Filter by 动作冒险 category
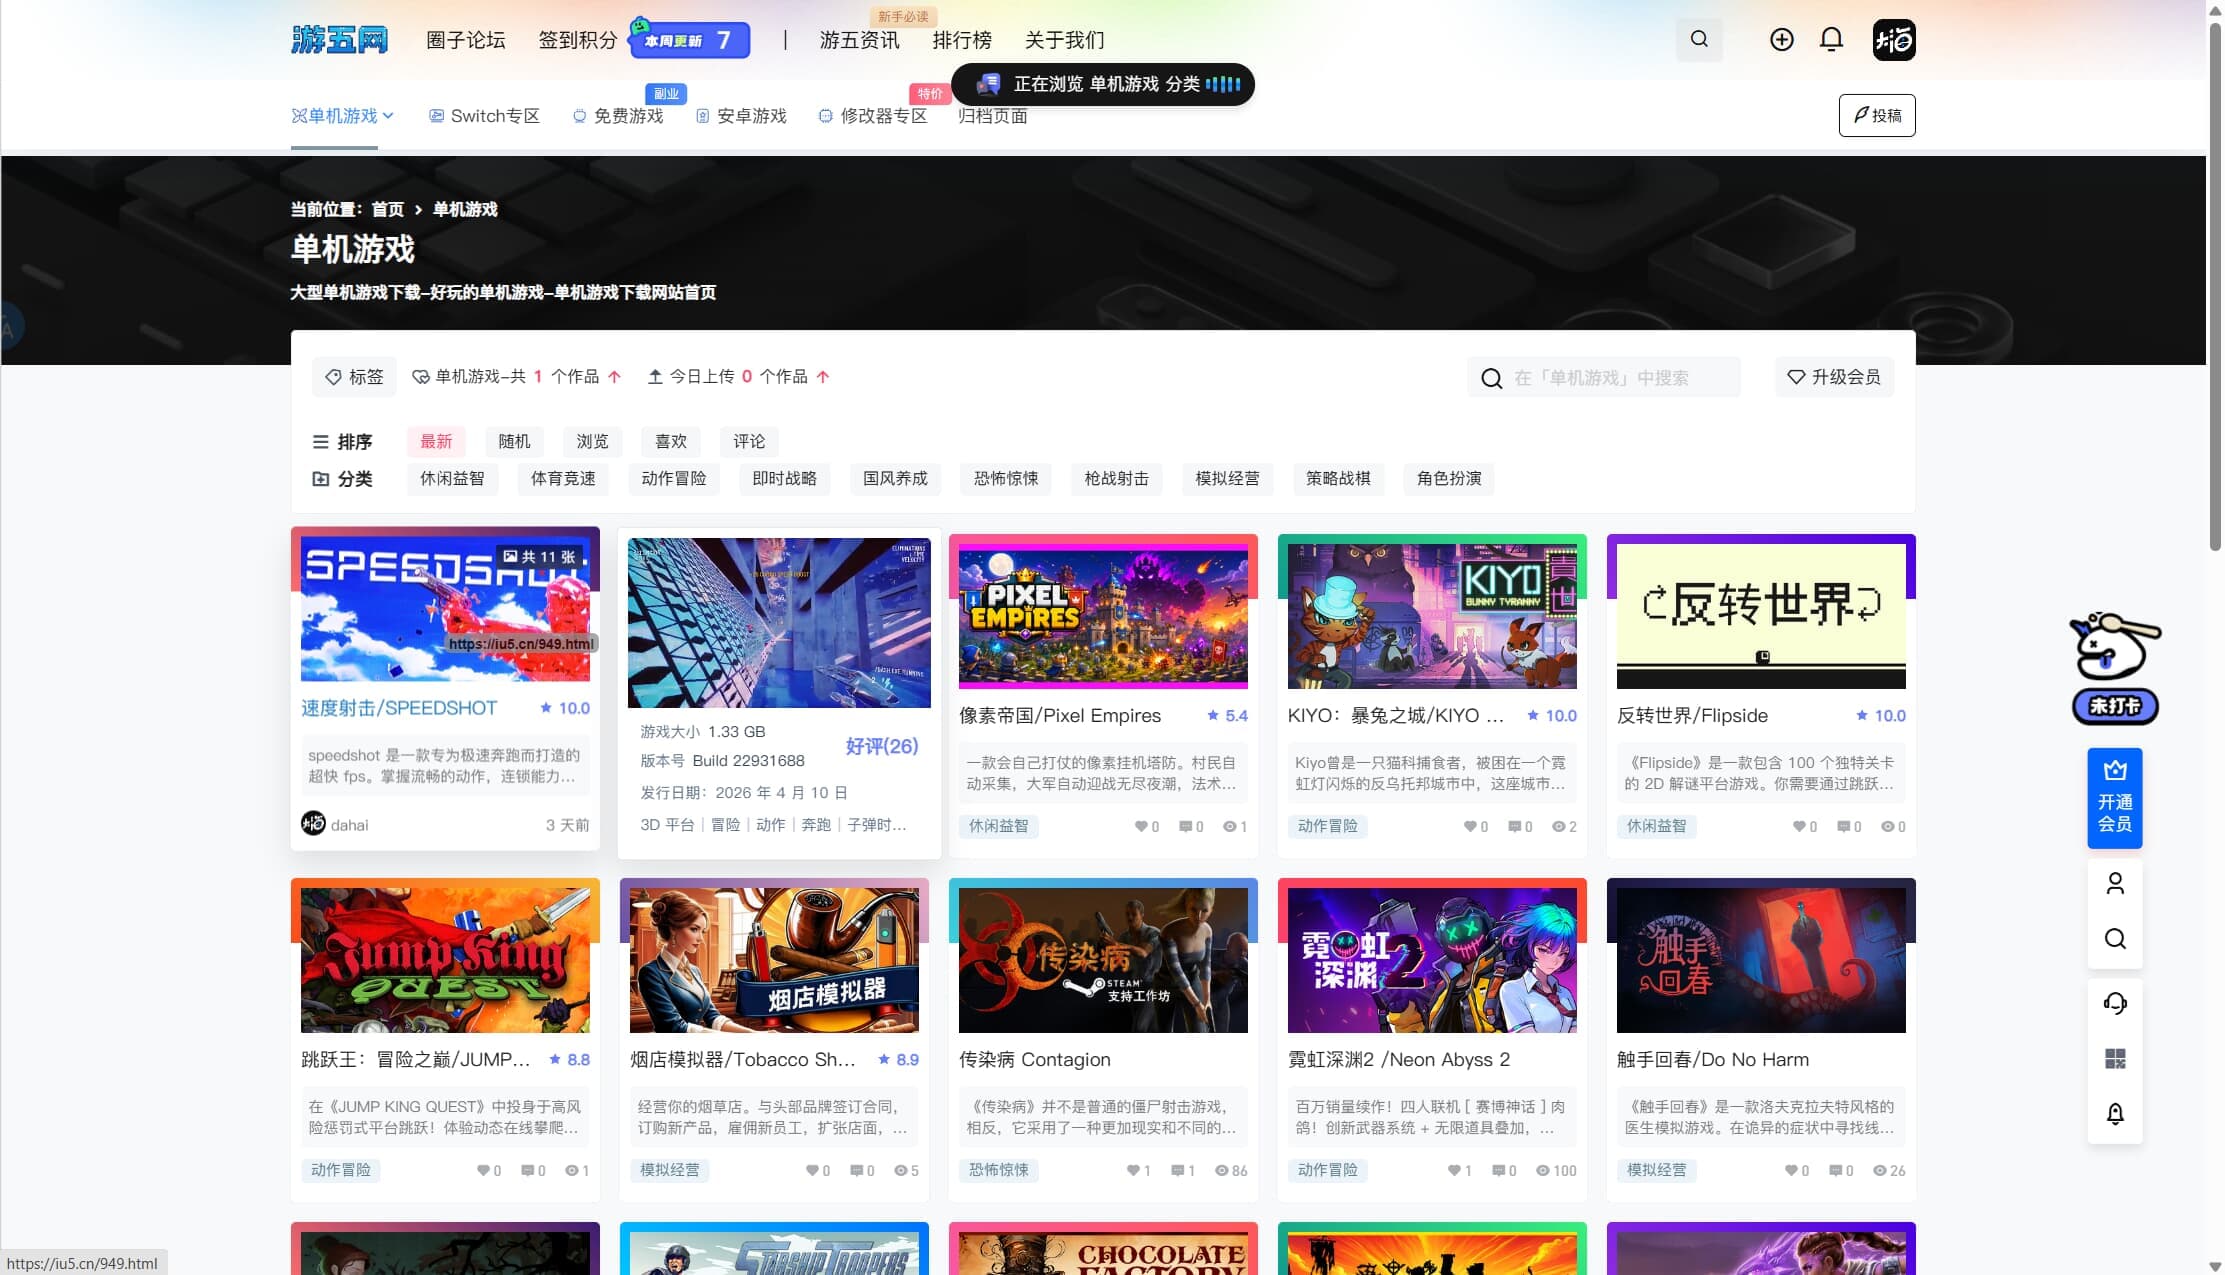Screen dimensions: 2225x1275 (x=674, y=479)
